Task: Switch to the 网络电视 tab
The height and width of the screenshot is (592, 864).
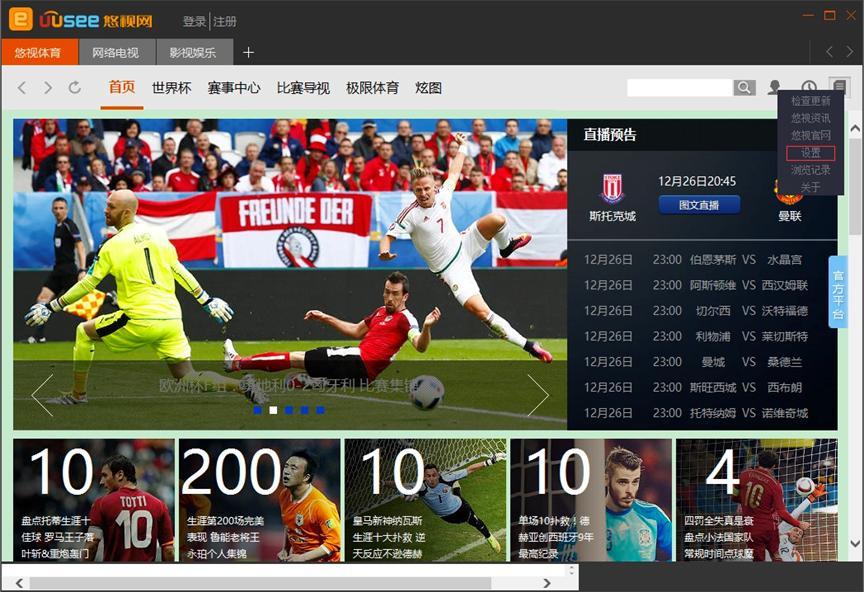Action: (x=116, y=52)
